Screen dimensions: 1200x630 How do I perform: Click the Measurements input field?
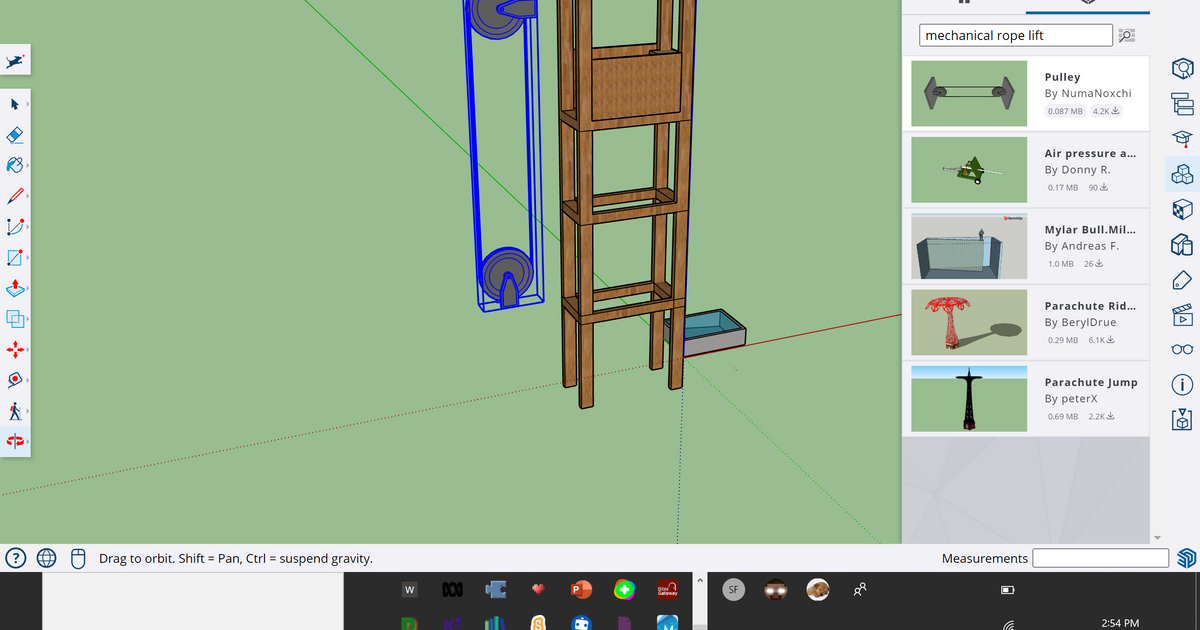tap(1100, 558)
